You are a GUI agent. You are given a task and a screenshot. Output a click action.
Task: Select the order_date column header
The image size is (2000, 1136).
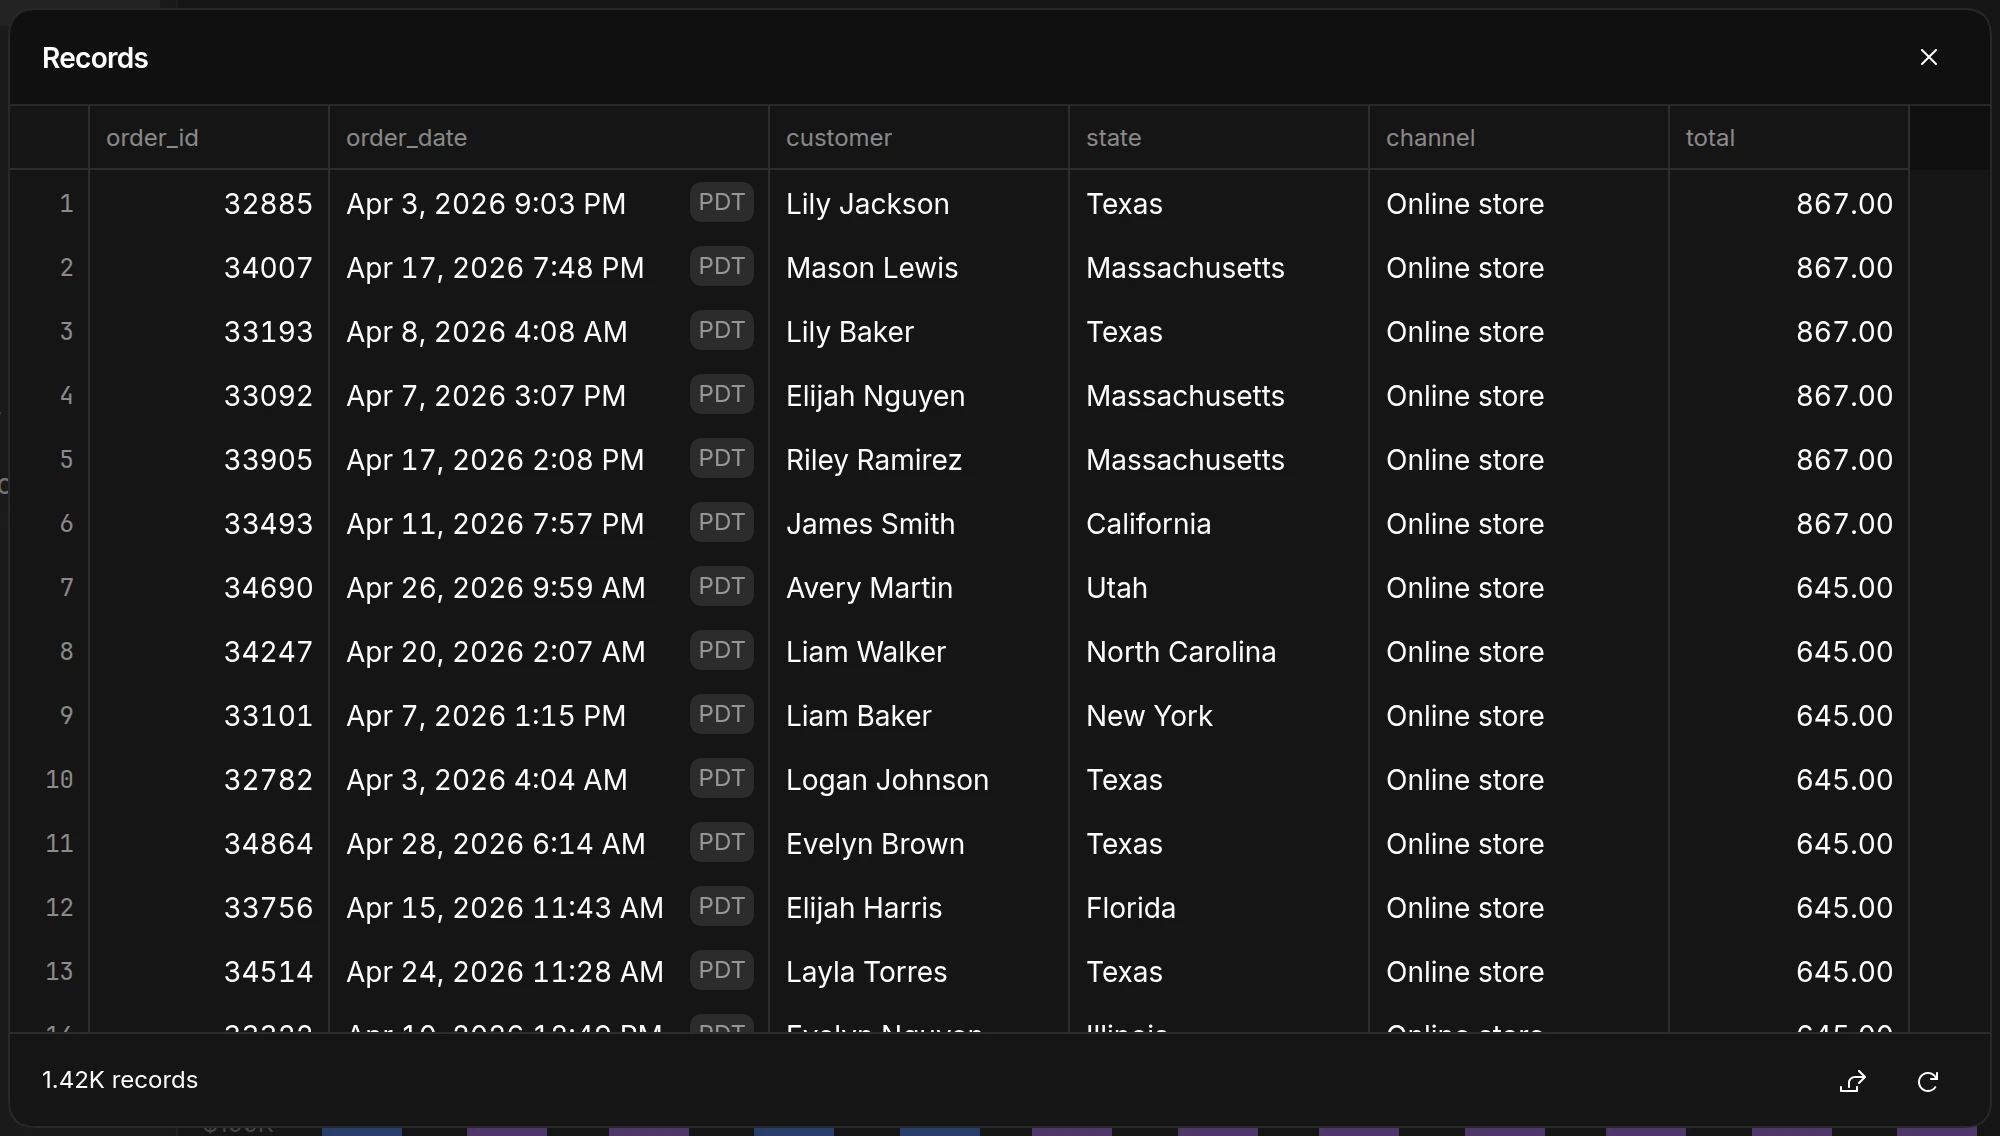click(549, 138)
